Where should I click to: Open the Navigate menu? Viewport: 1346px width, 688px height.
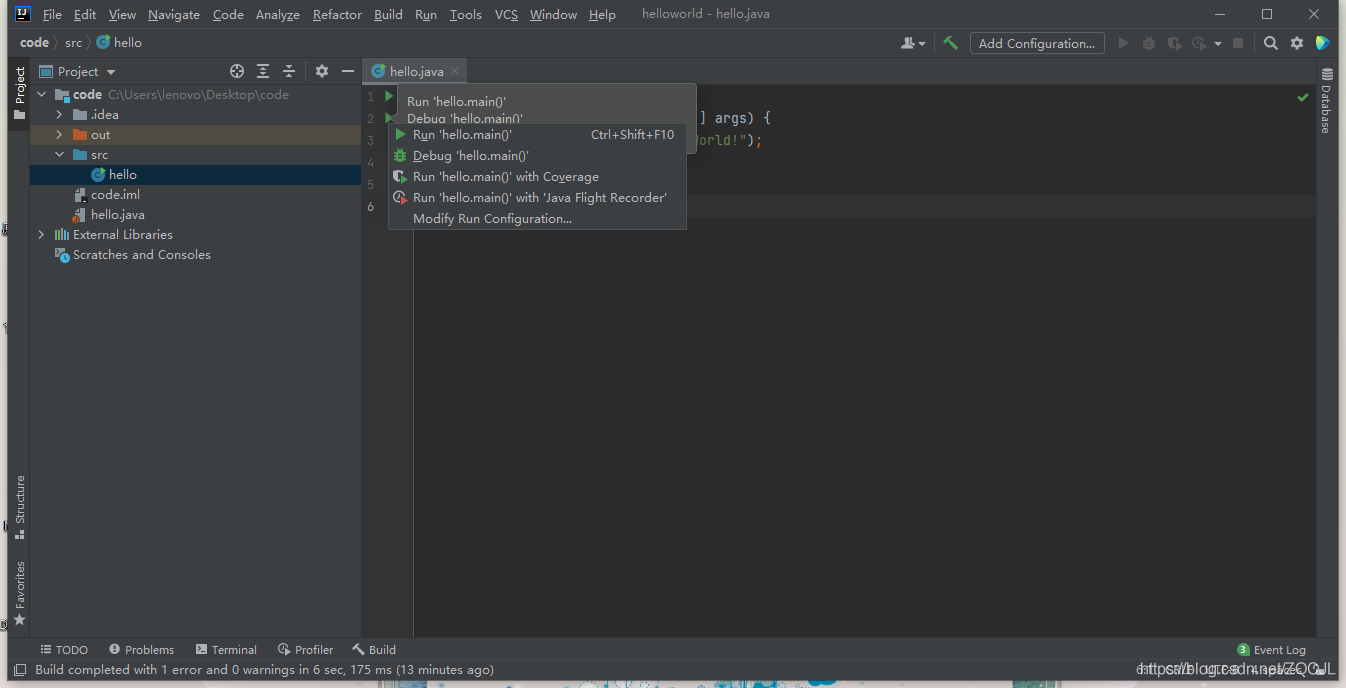tap(174, 14)
